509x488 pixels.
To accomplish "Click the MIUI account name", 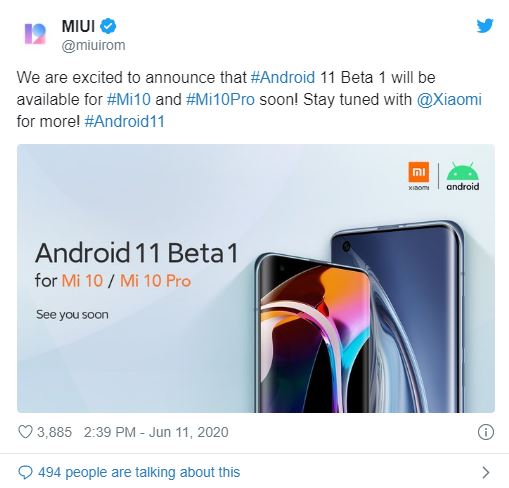I will click(x=78, y=26).
